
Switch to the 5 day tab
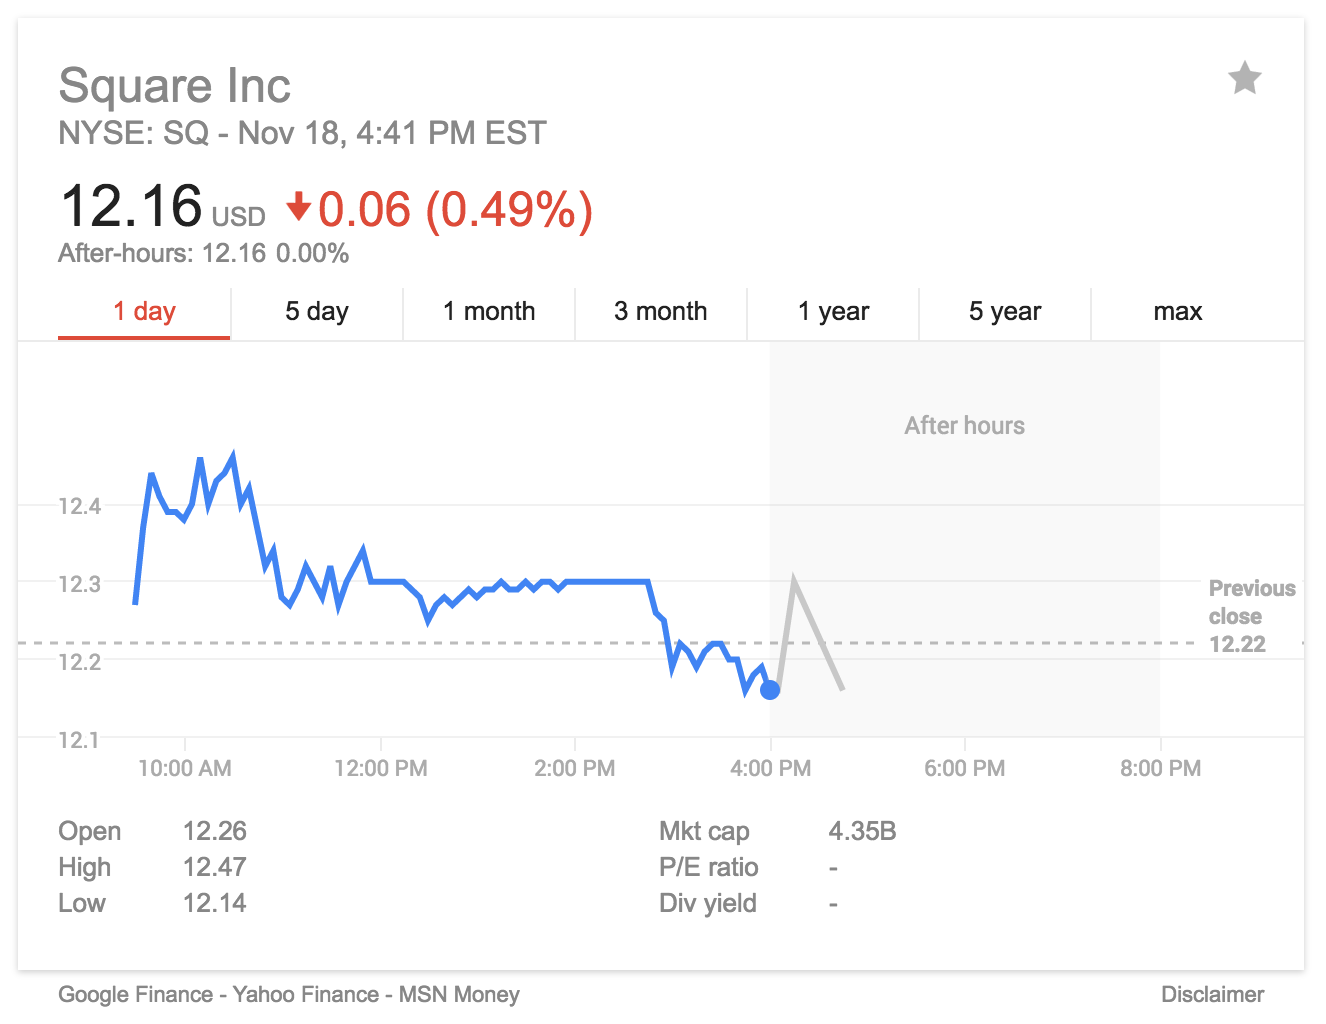click(316, 312)
